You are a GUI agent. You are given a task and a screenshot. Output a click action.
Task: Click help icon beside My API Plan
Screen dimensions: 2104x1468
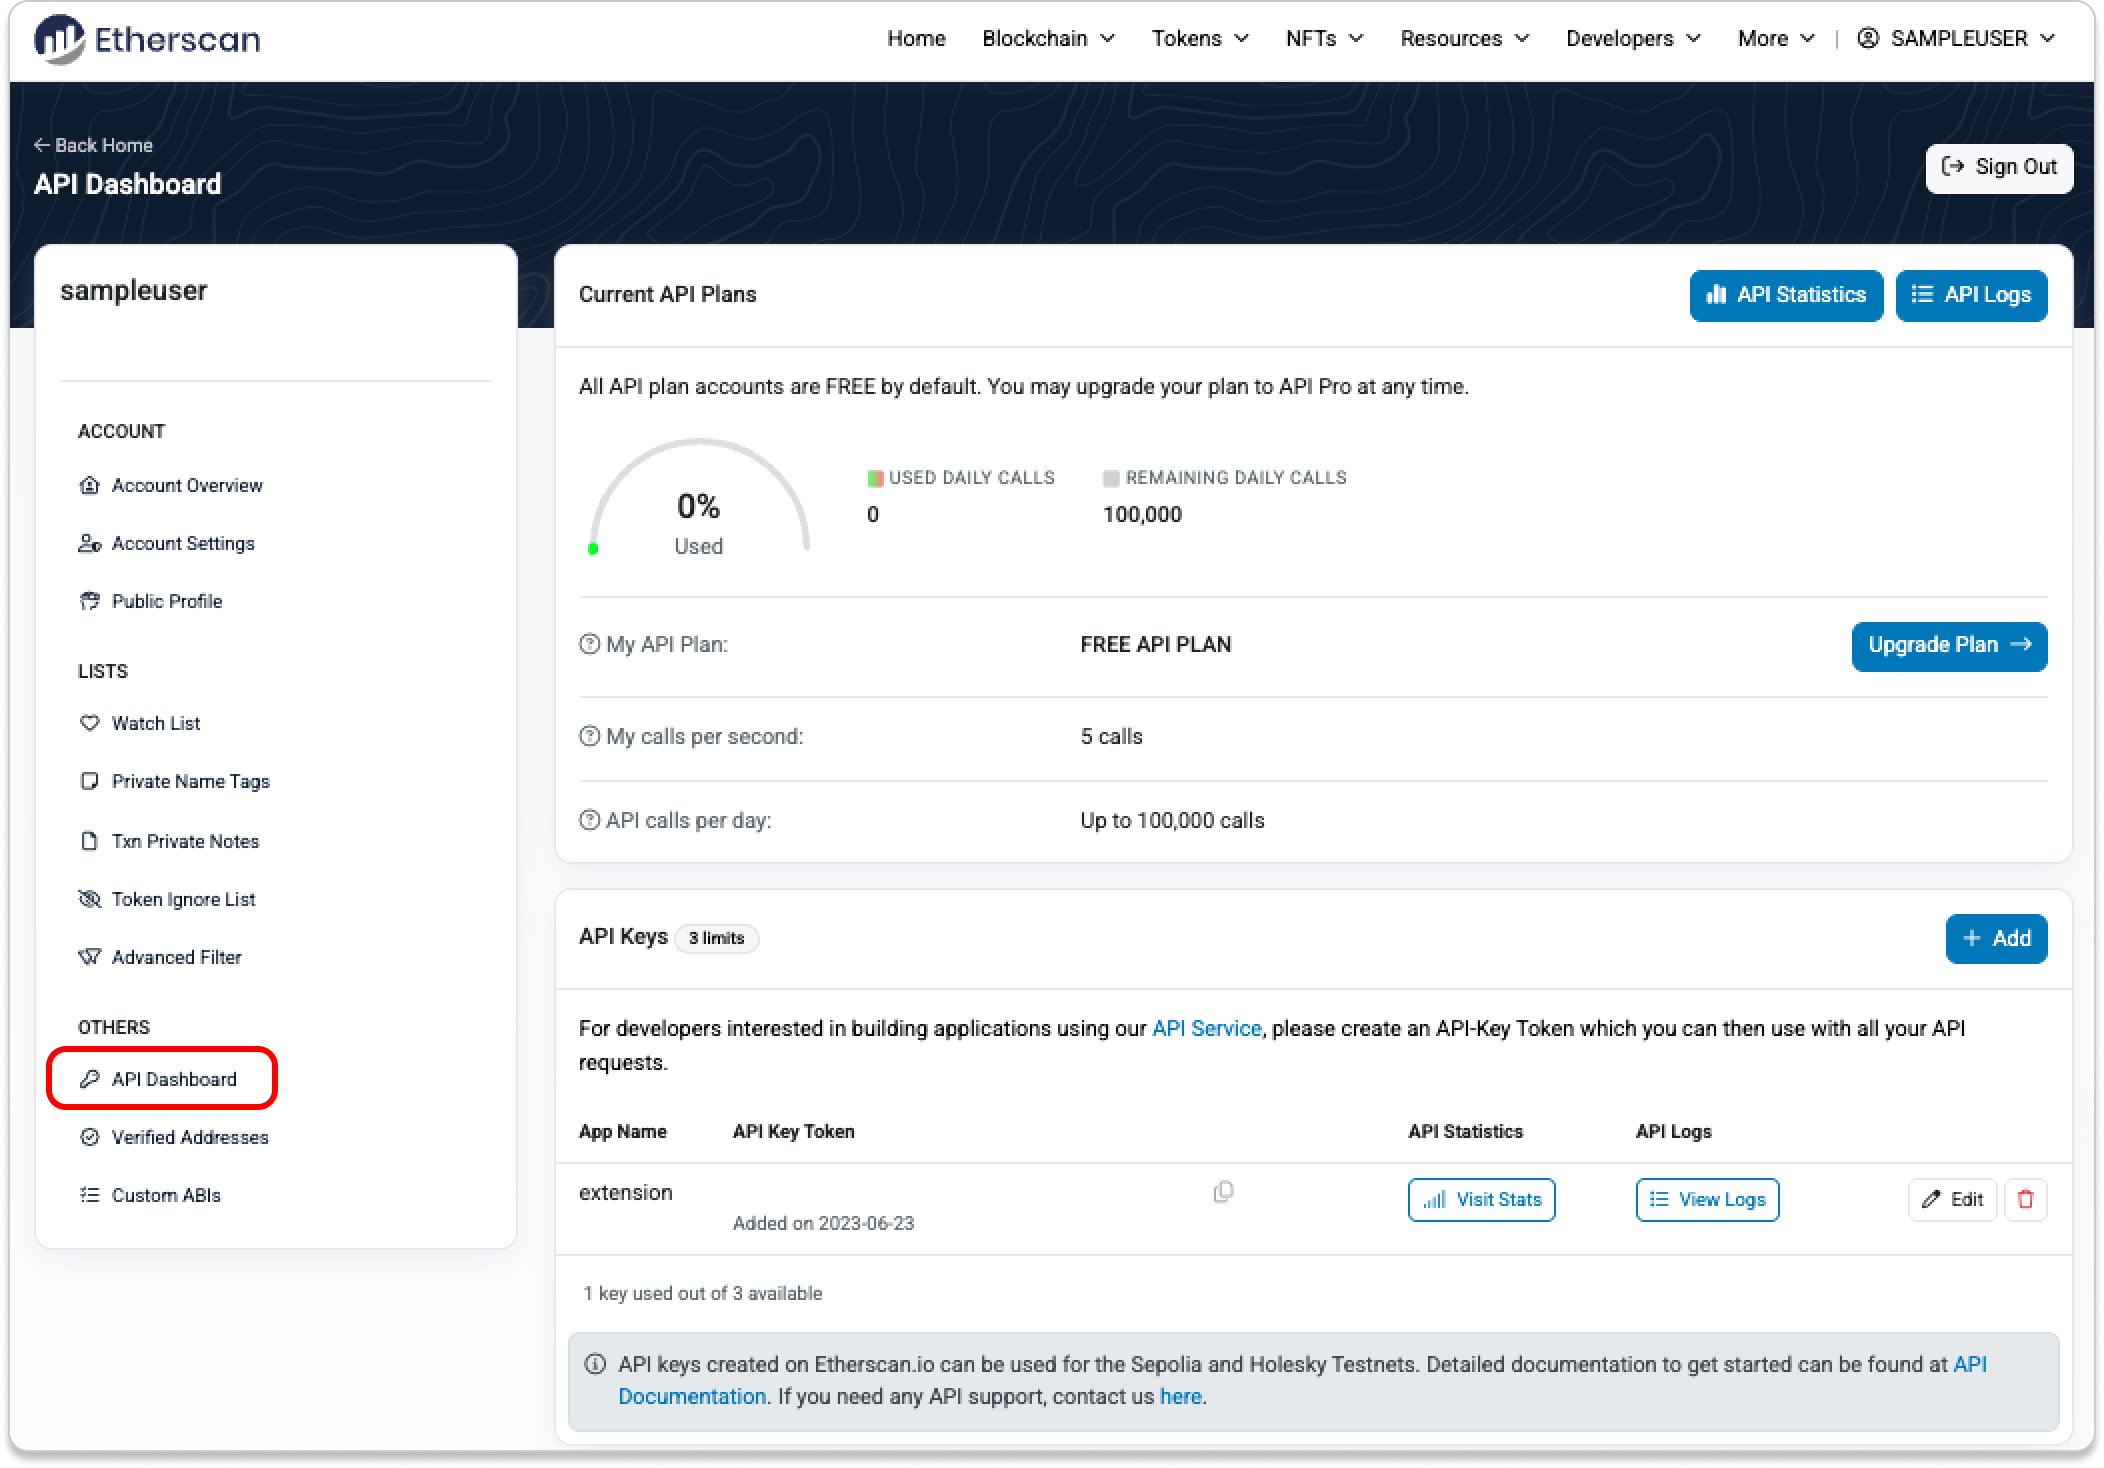click(589, 645)
